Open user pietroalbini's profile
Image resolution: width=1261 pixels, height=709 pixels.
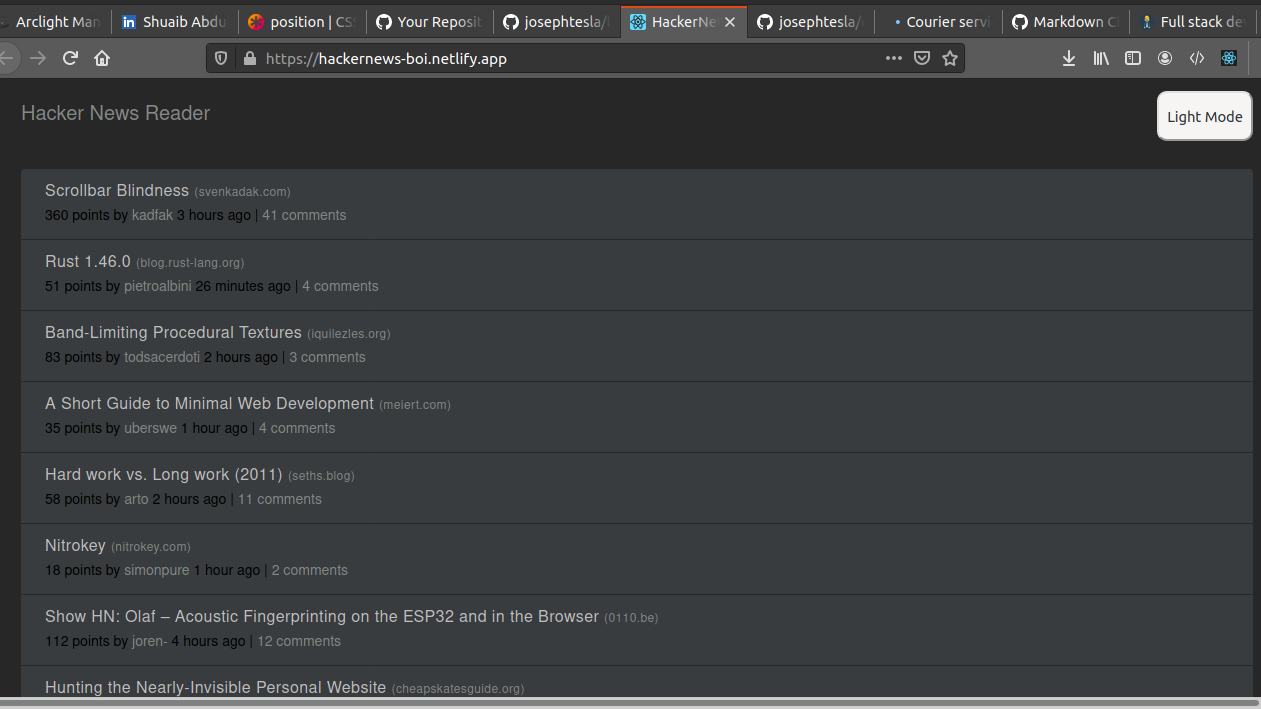tap(158, 286)
